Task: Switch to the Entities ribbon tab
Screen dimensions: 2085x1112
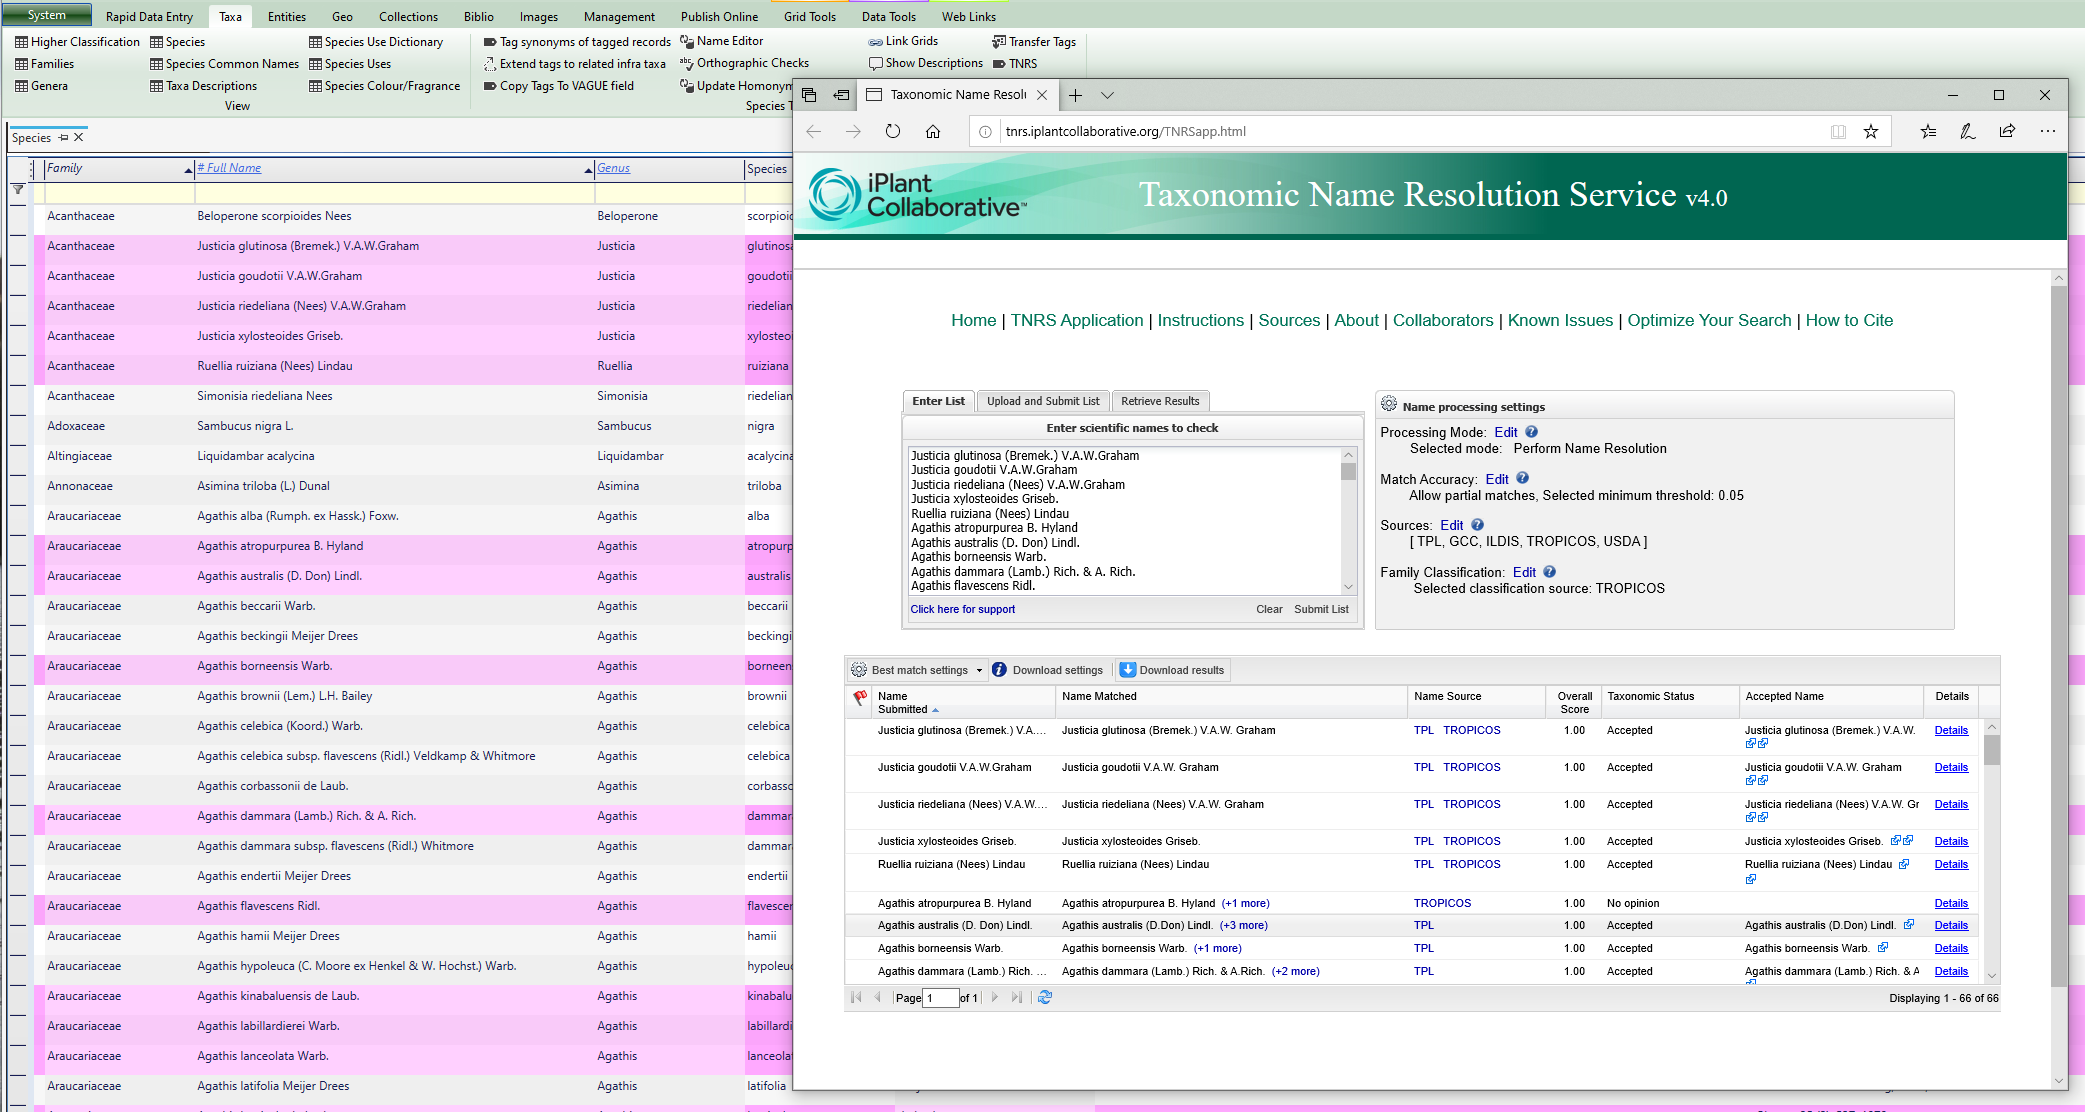Action: [x=287, y=16]
